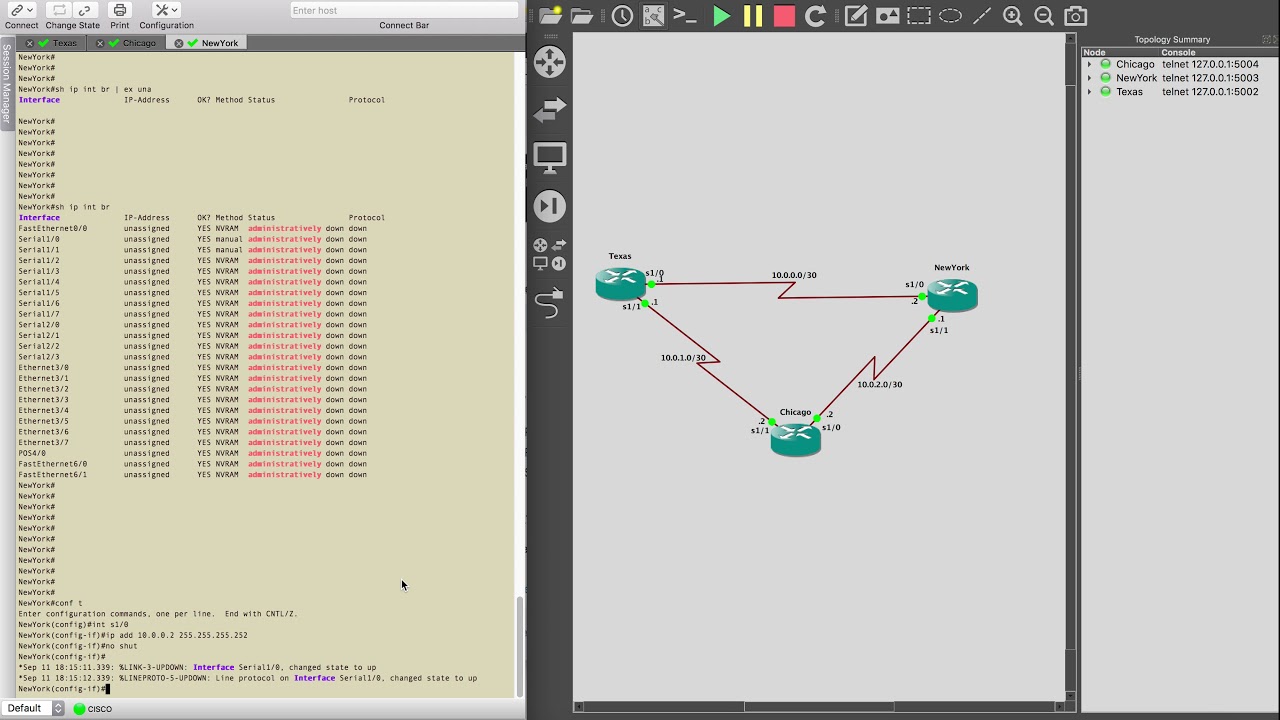The height and width of the screenshot is (720, 1280).
Task: Click the 10.0.0.0/30 link label
Action: pos(794,275)
